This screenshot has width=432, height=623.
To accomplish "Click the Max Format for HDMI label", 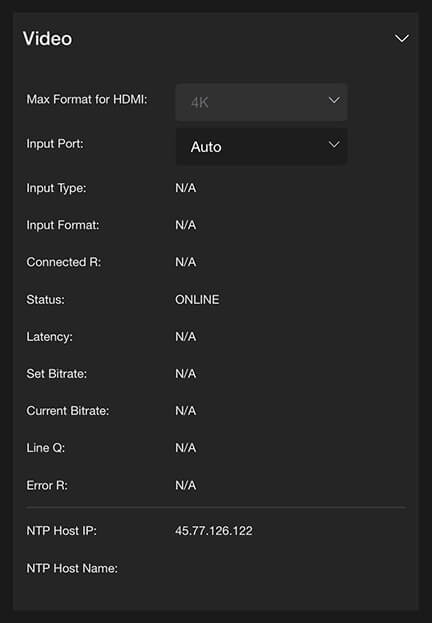I will (x=87, y=99).
